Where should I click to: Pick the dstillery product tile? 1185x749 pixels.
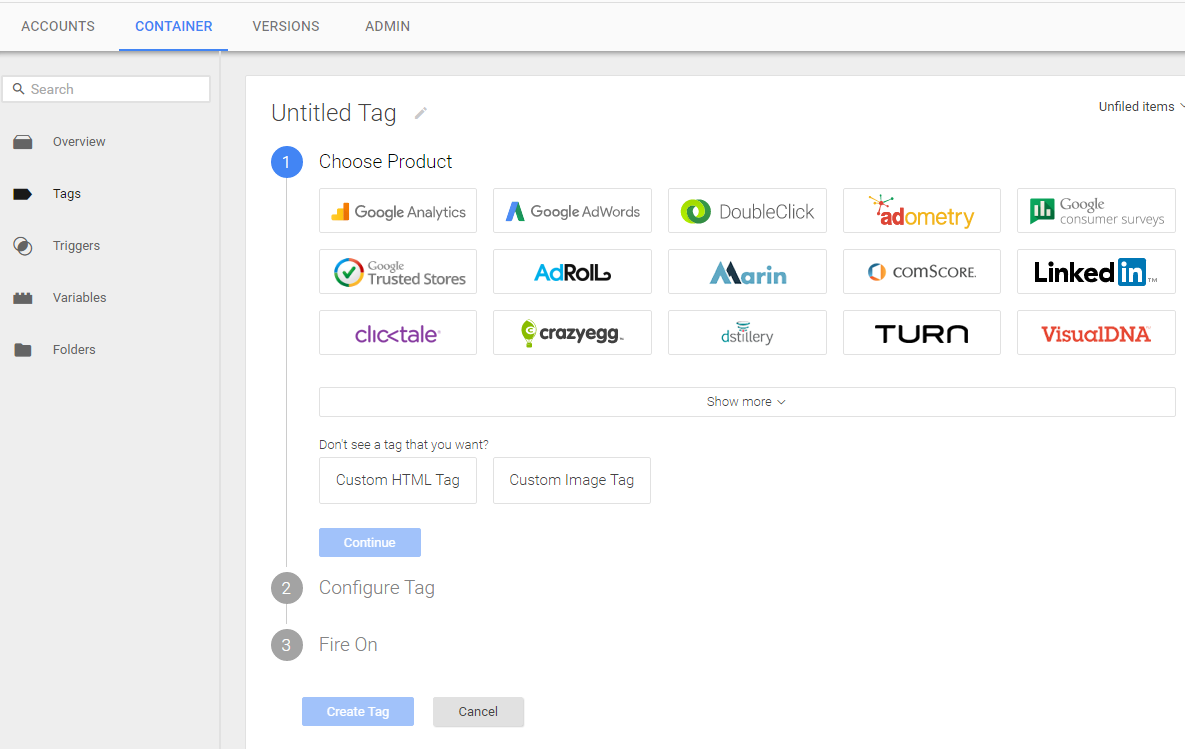pos(747,333)
